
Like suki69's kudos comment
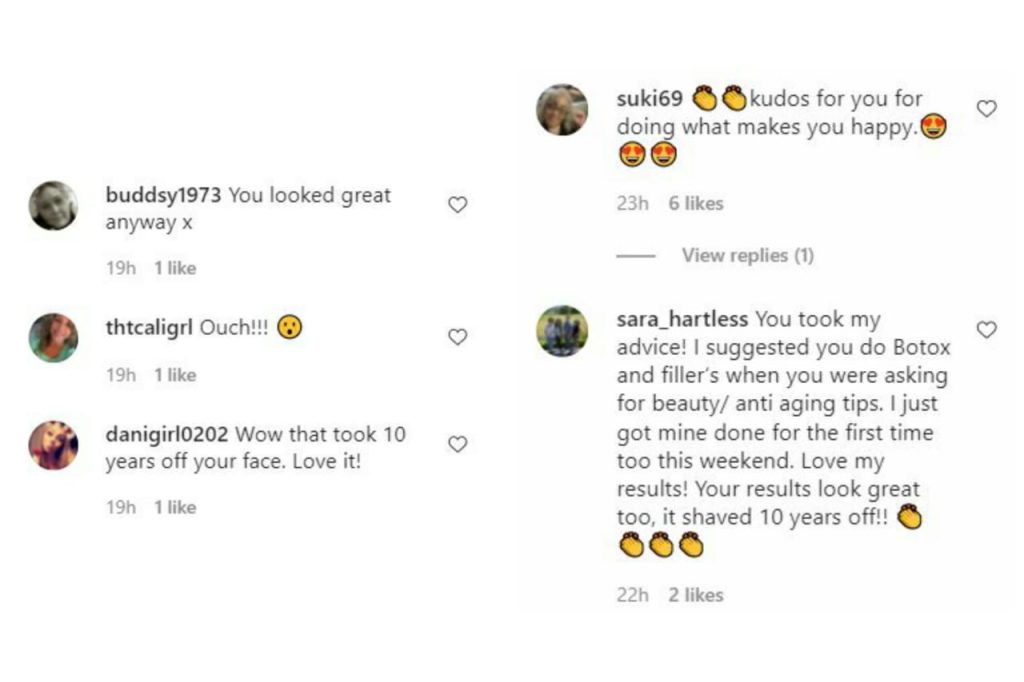(986, 109)
